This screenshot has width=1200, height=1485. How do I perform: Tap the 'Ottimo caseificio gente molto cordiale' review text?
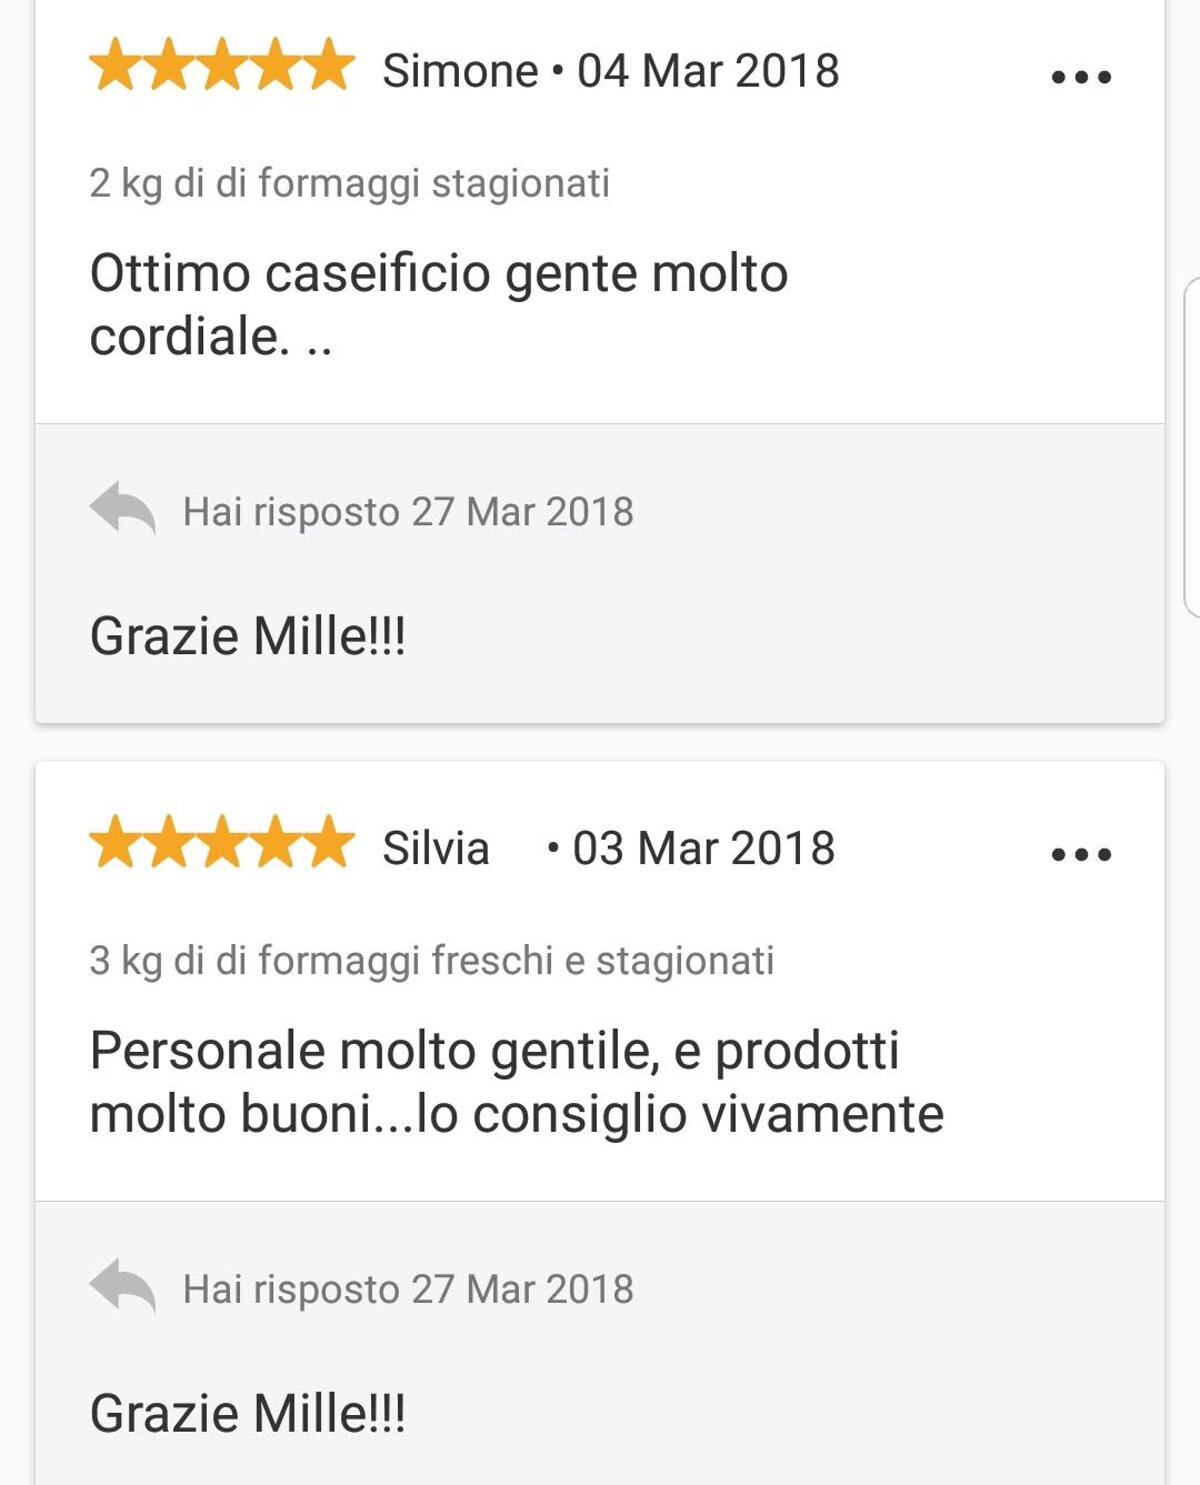(x=438, y=304)
